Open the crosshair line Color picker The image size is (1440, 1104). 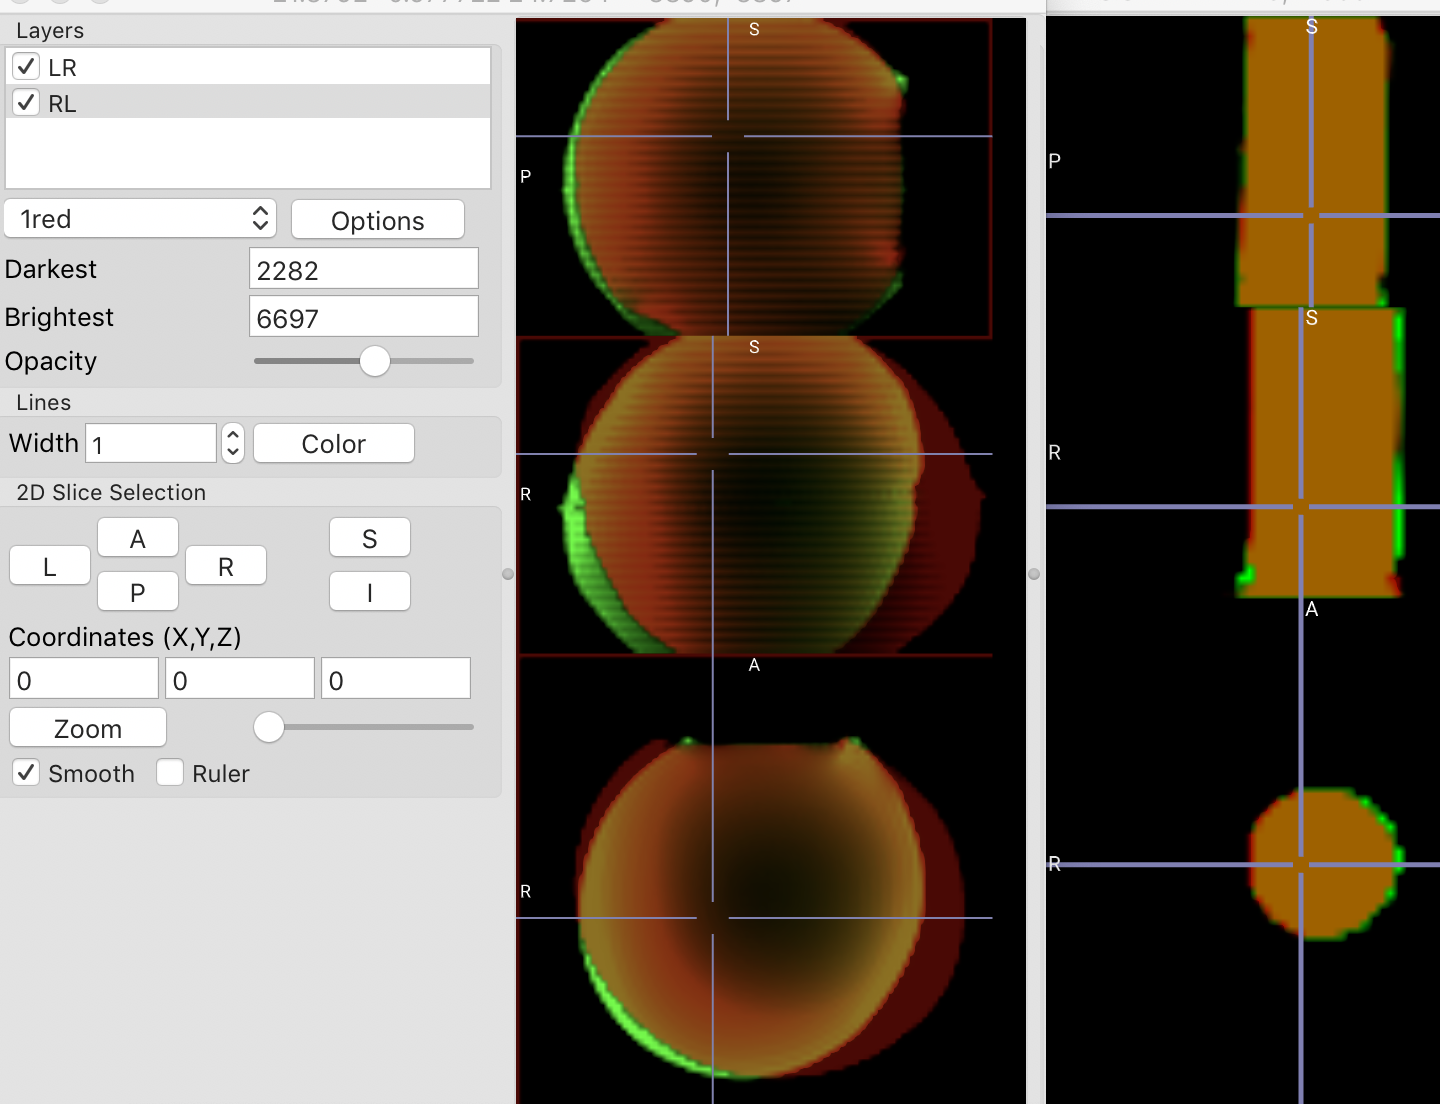click(x=333, y=443)
